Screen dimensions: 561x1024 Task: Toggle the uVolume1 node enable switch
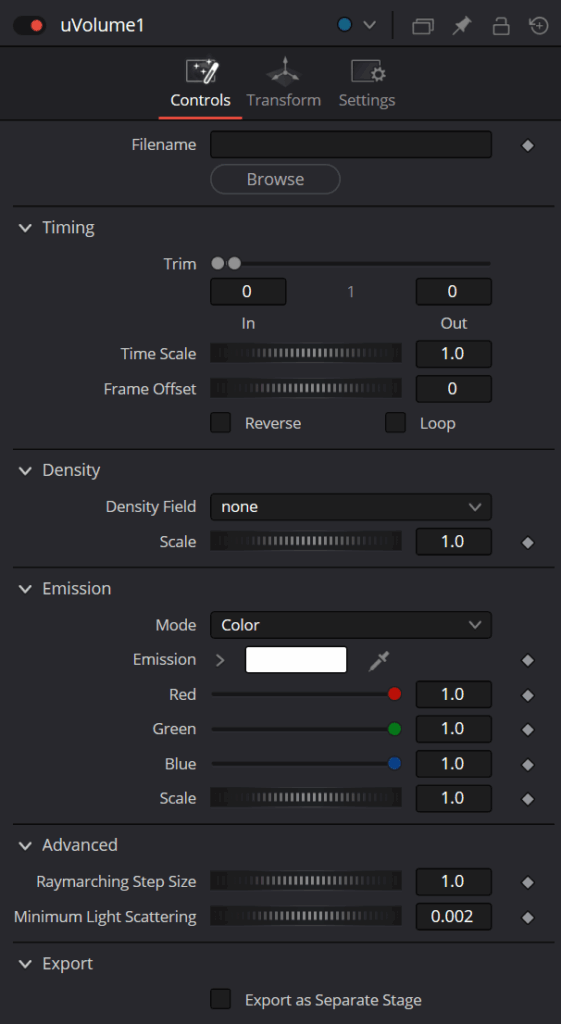29,26
